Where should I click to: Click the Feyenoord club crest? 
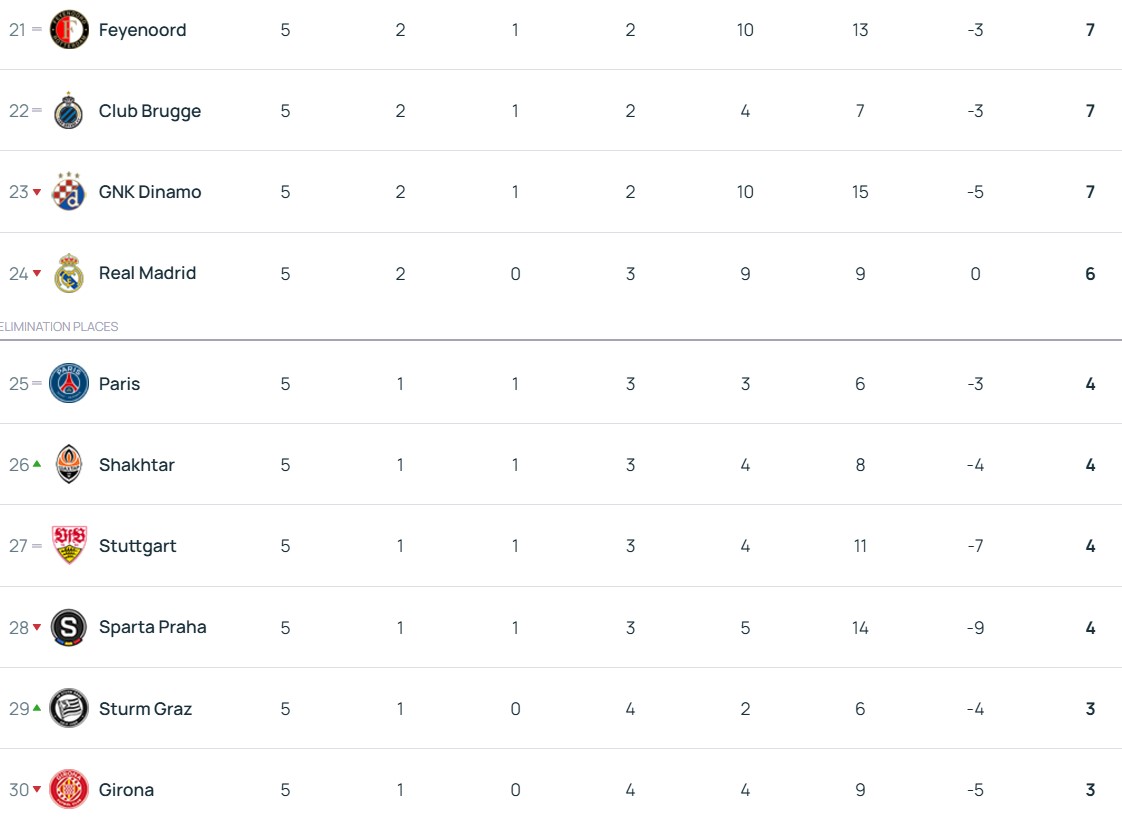click(x=69, y=30)
